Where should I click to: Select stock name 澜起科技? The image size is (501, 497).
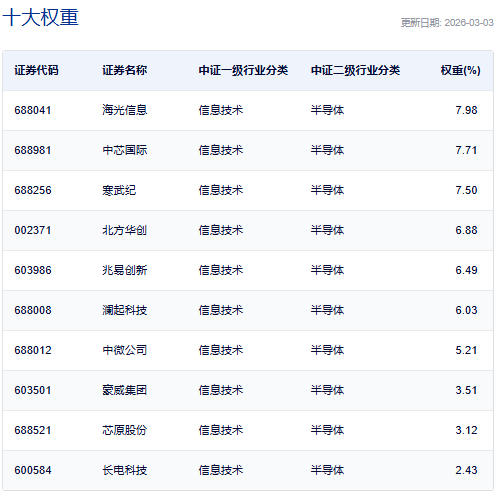125,310
